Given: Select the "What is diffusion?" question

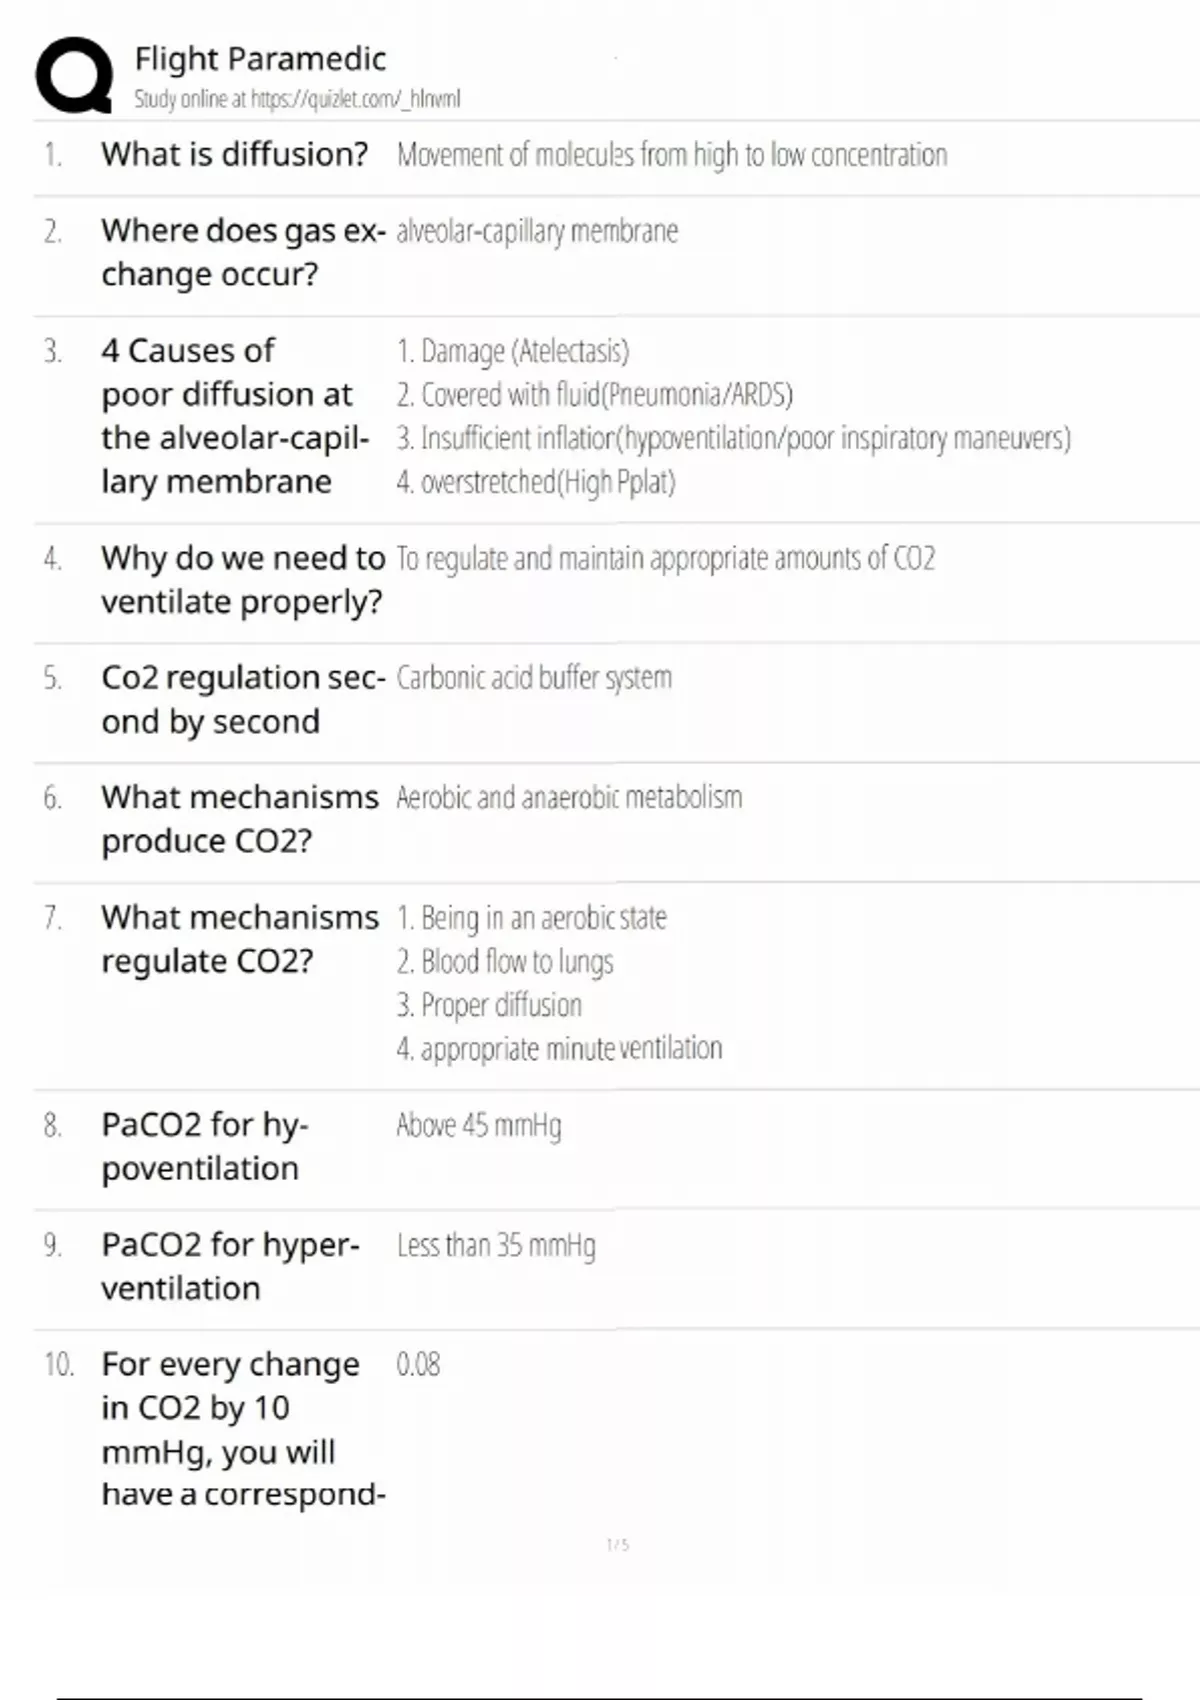Looking at the screenshot, I should click(234, 154).
